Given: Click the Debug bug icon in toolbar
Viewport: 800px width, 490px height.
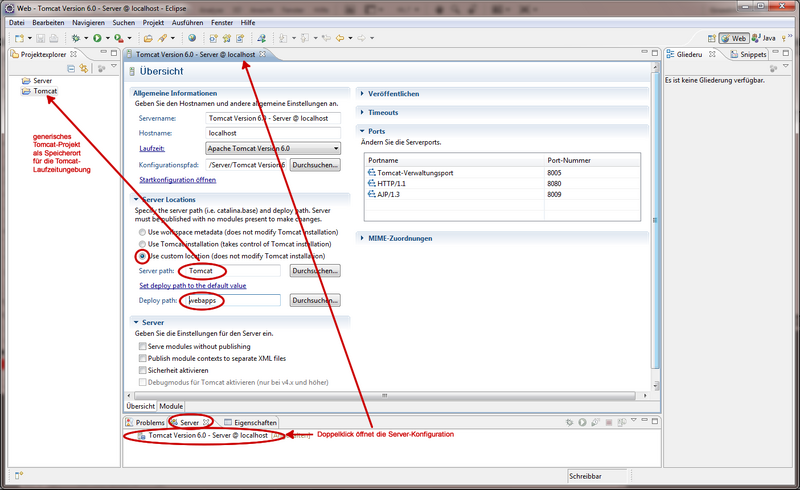Looking at the screenshot, I should pyautogui.click(x=76, y=38).
